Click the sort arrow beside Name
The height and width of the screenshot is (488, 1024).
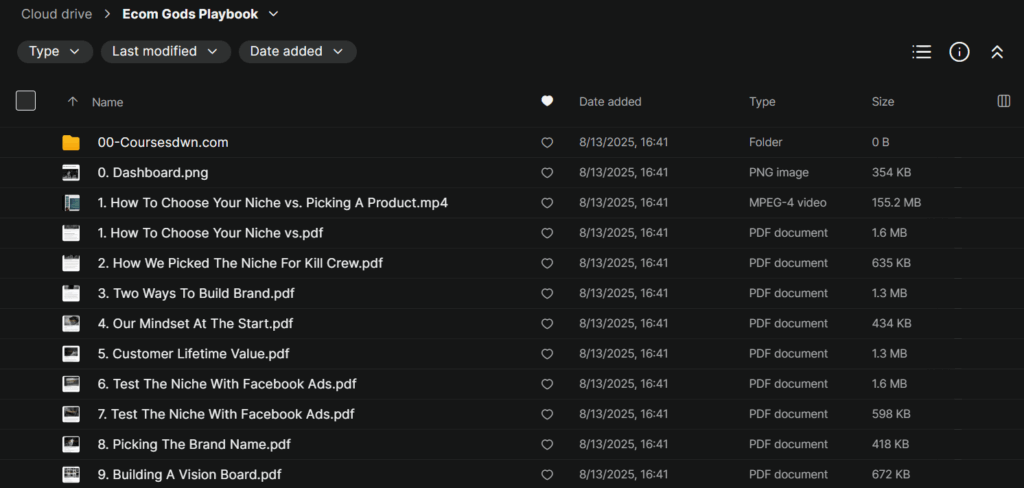point(72,102)
